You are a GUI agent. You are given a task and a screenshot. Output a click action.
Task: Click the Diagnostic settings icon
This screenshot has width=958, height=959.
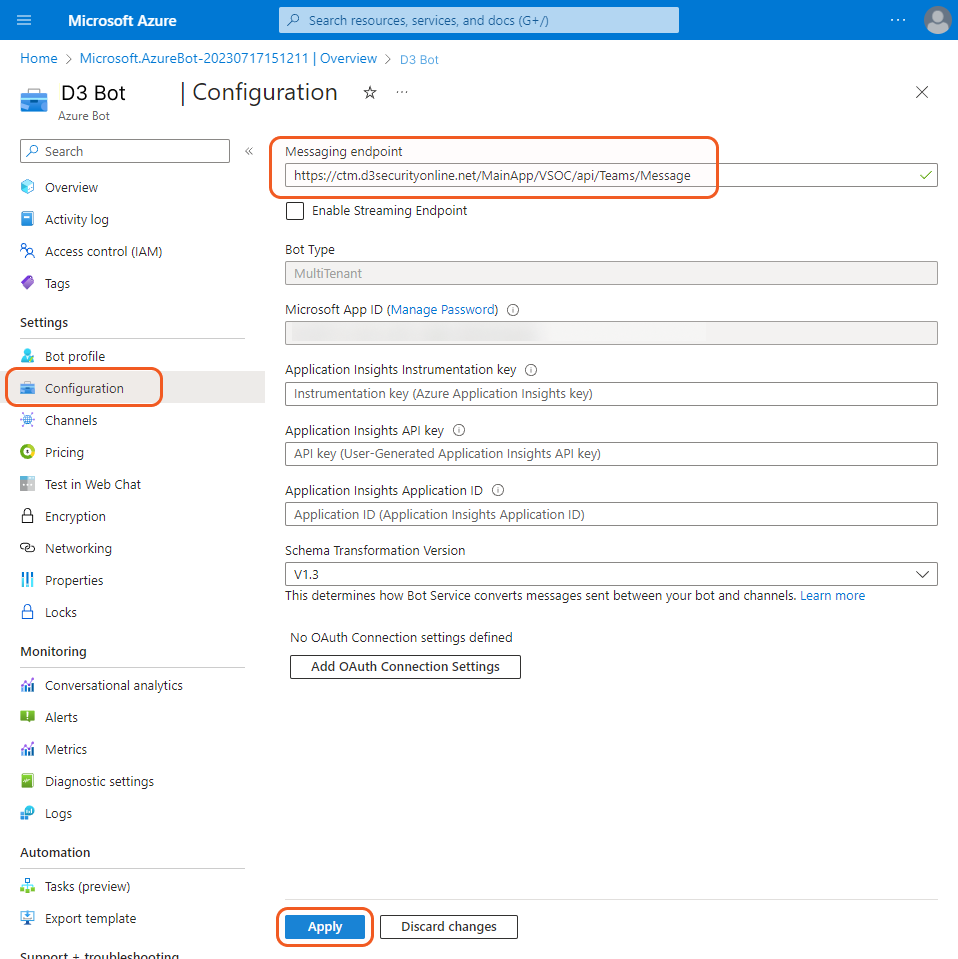[x=28, y=781]
